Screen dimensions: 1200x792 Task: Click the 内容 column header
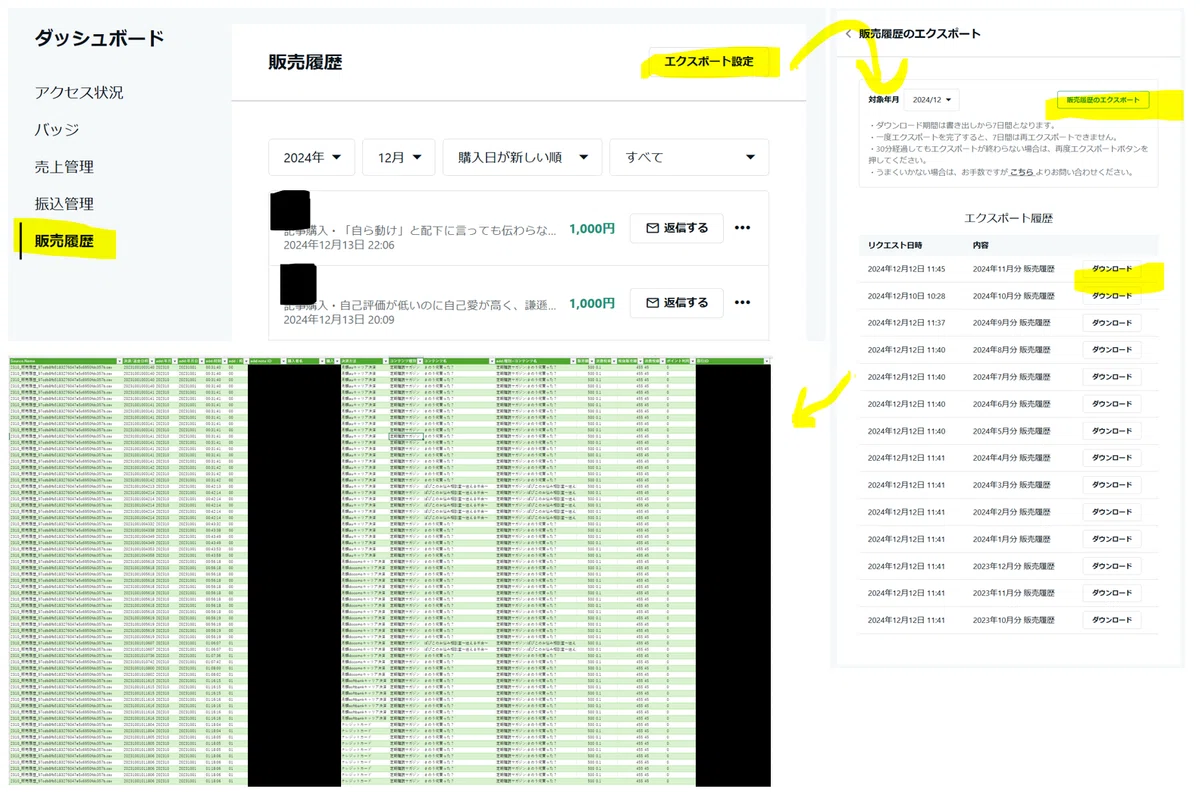981,245
